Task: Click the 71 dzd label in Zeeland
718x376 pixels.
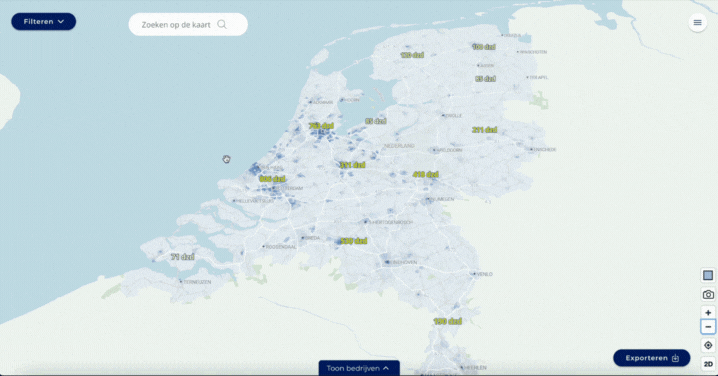Action: (183, 256)
